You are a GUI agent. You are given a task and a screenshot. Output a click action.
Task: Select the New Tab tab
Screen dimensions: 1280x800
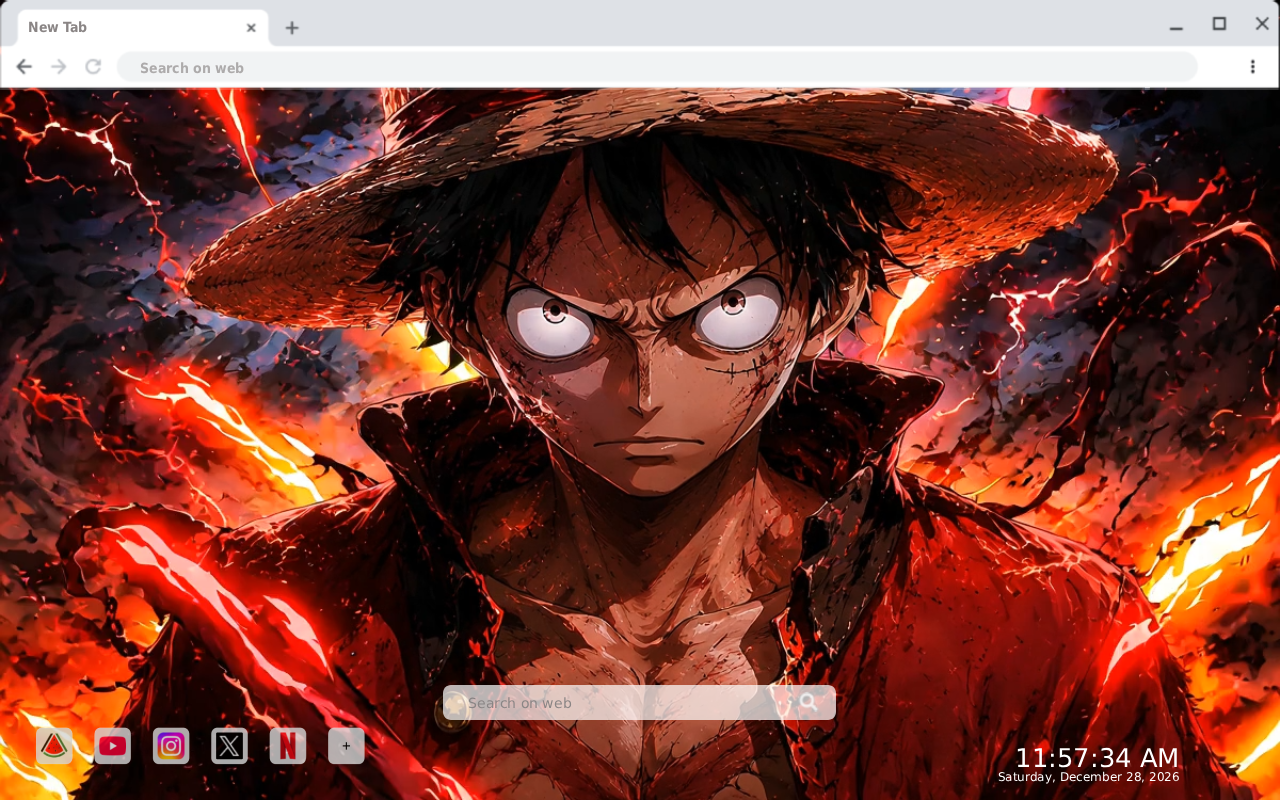pos(143,28)
